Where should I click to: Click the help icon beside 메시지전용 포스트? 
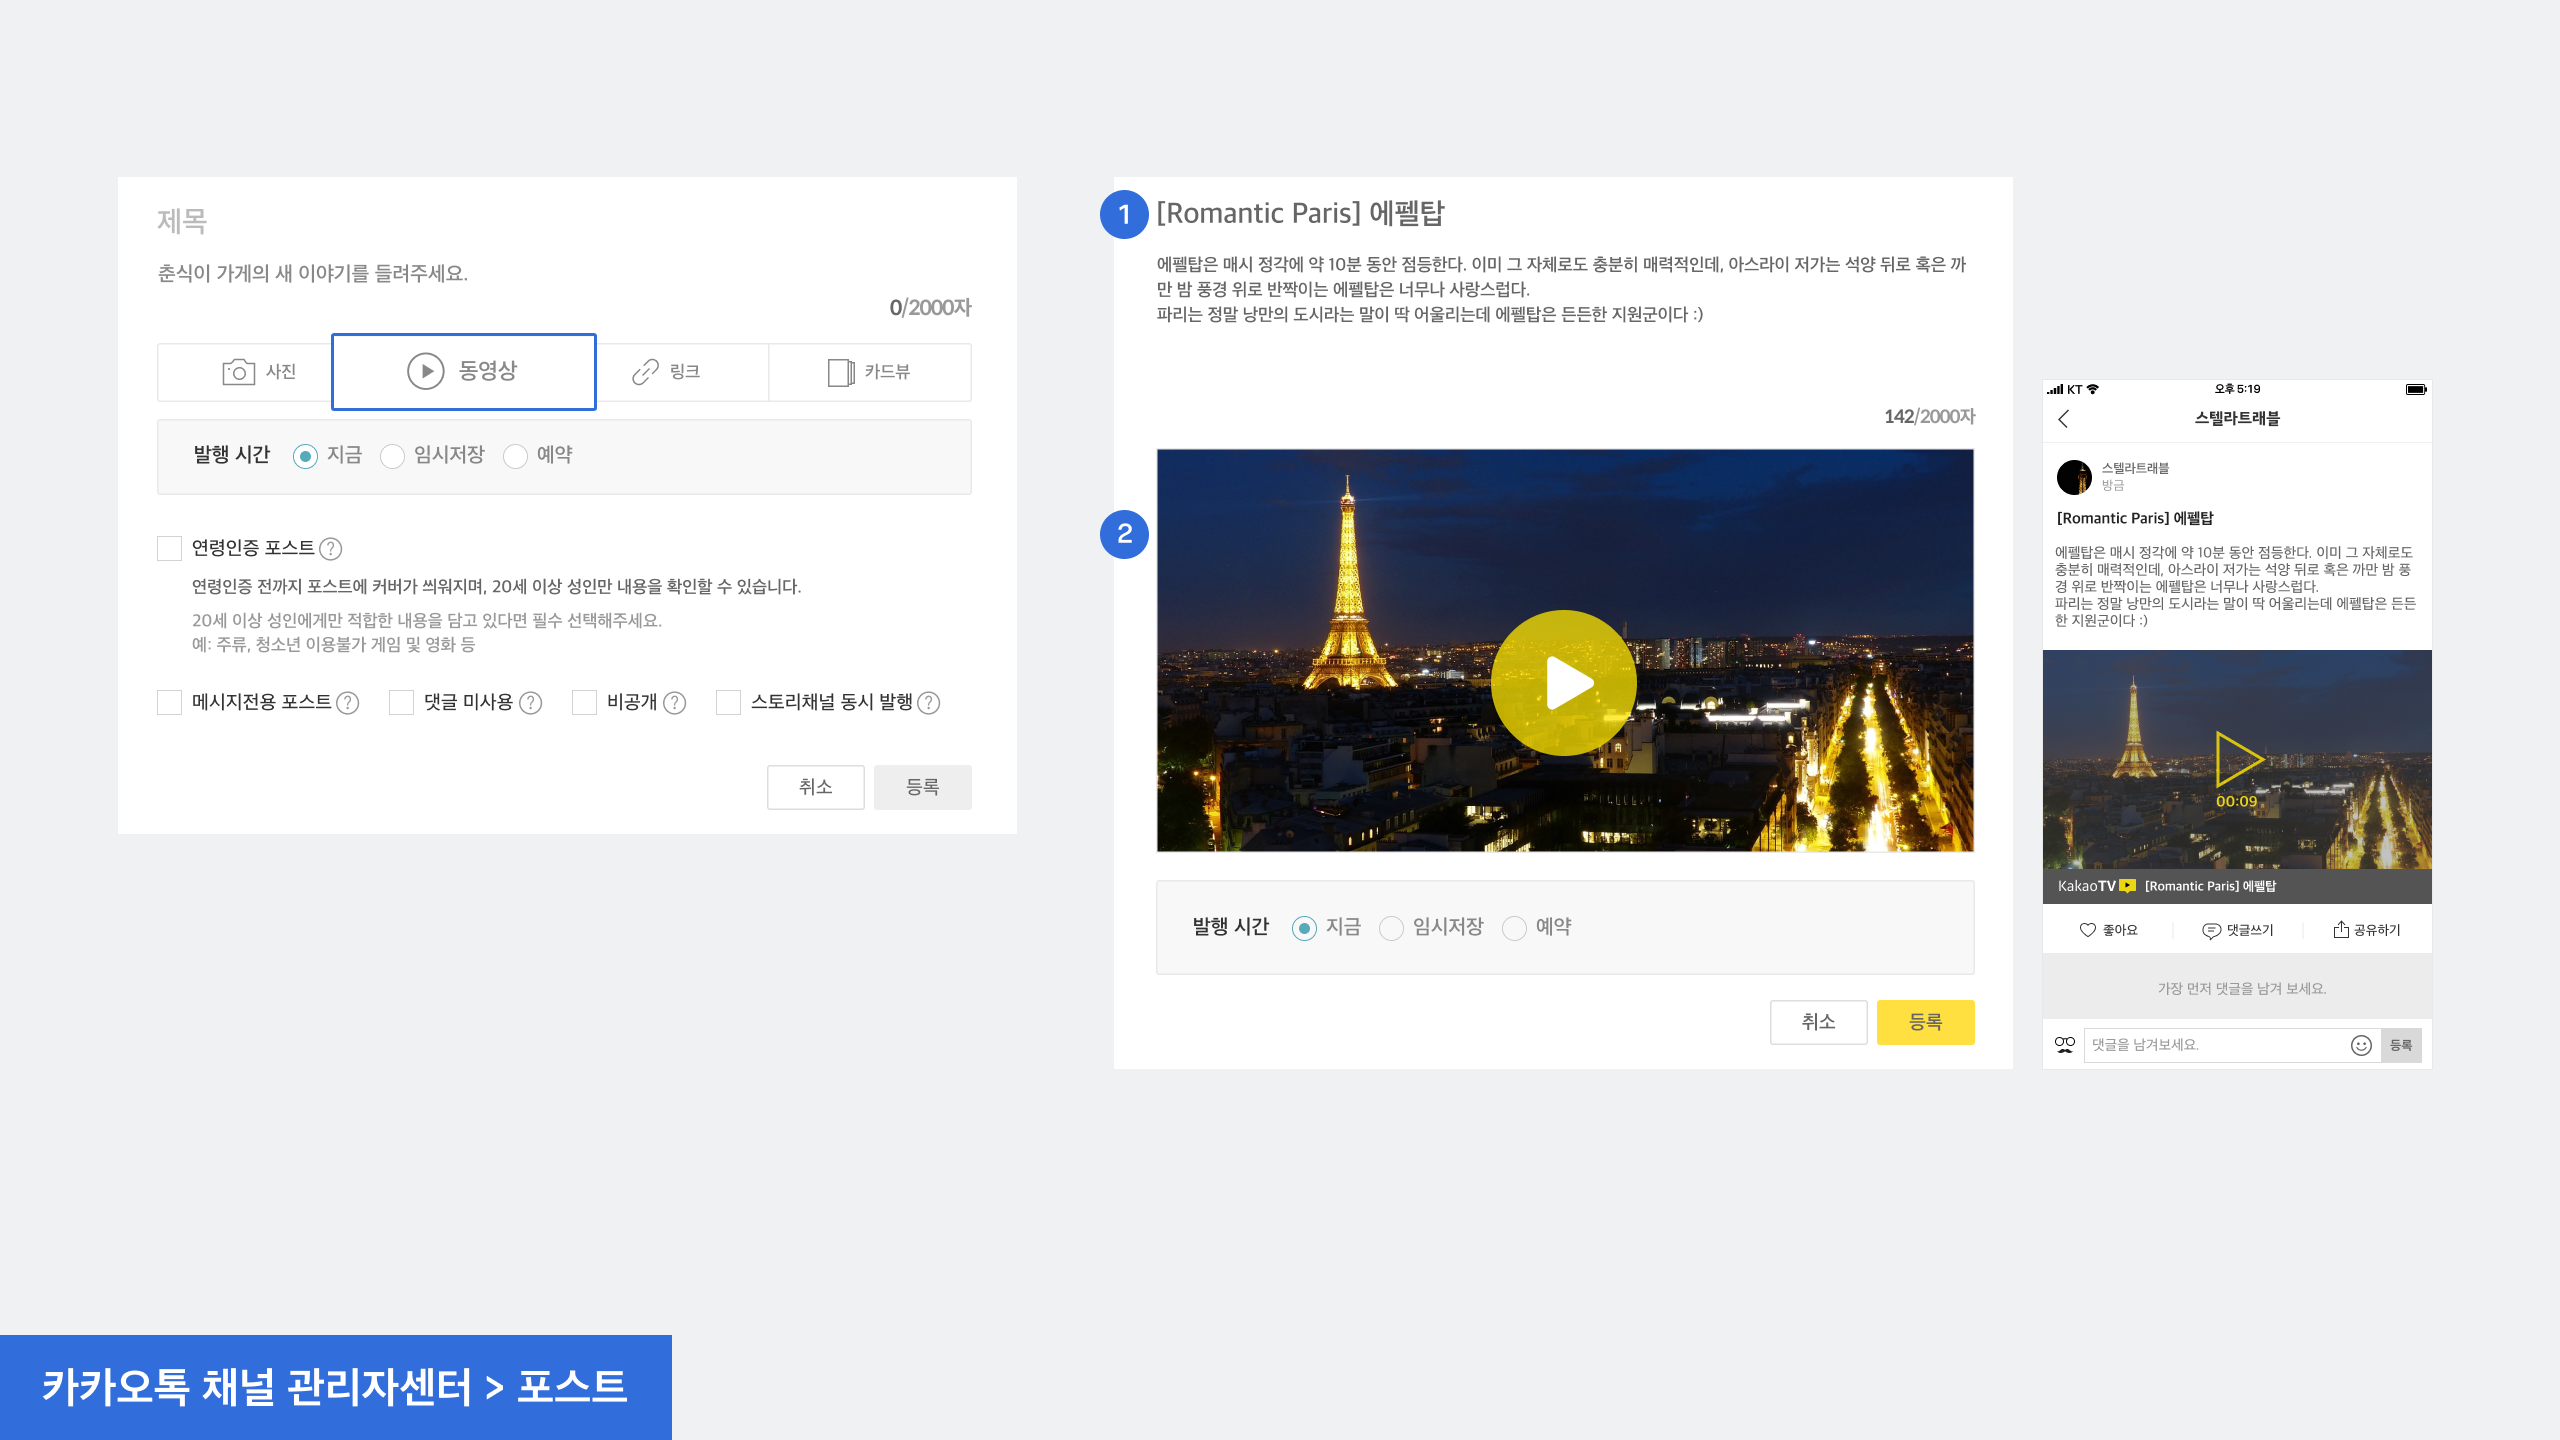click(347, 703)
